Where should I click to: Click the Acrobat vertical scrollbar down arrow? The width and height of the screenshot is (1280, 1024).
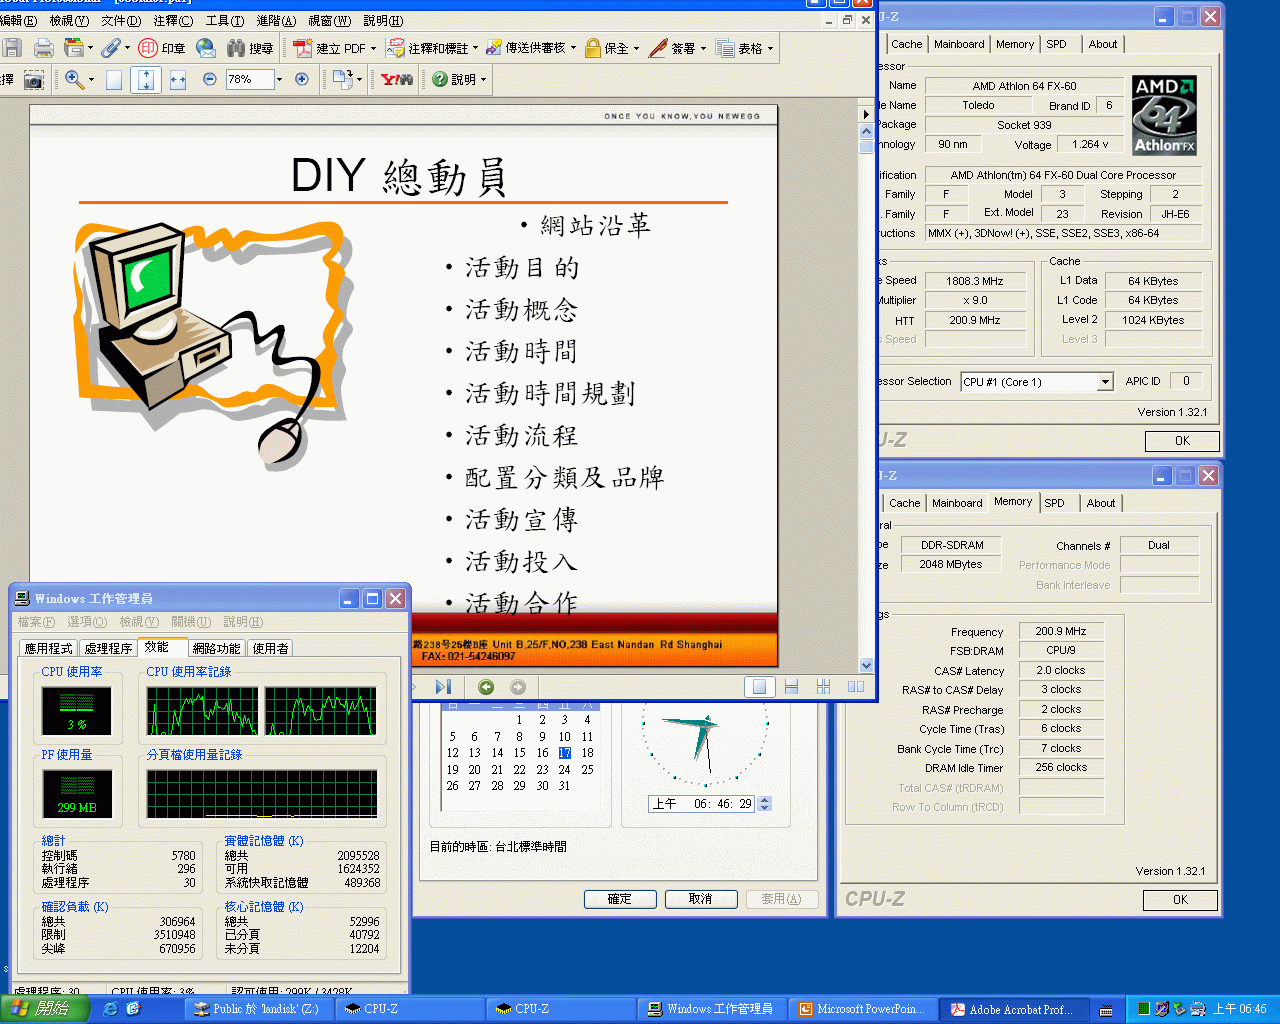(x=866, y=665)
